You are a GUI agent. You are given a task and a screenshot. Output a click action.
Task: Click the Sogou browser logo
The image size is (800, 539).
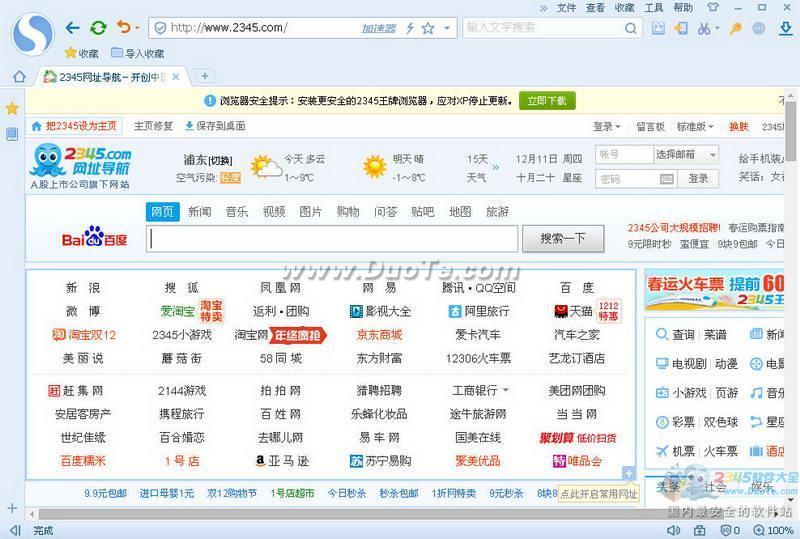[32, 32]
